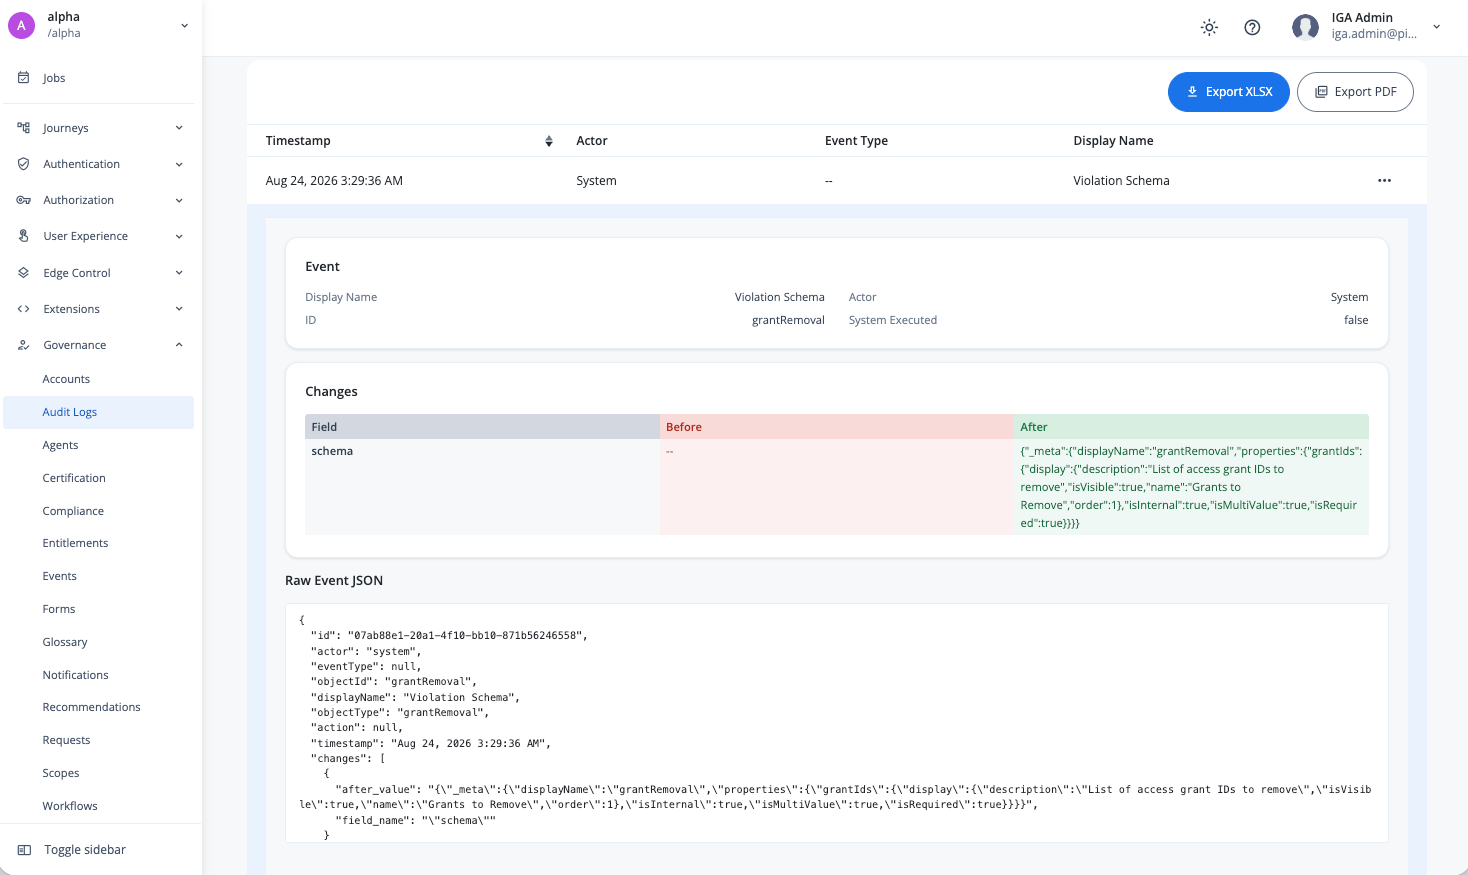Click the Event Type column header
Screen dimensions: 1468x875
point(856,141)
